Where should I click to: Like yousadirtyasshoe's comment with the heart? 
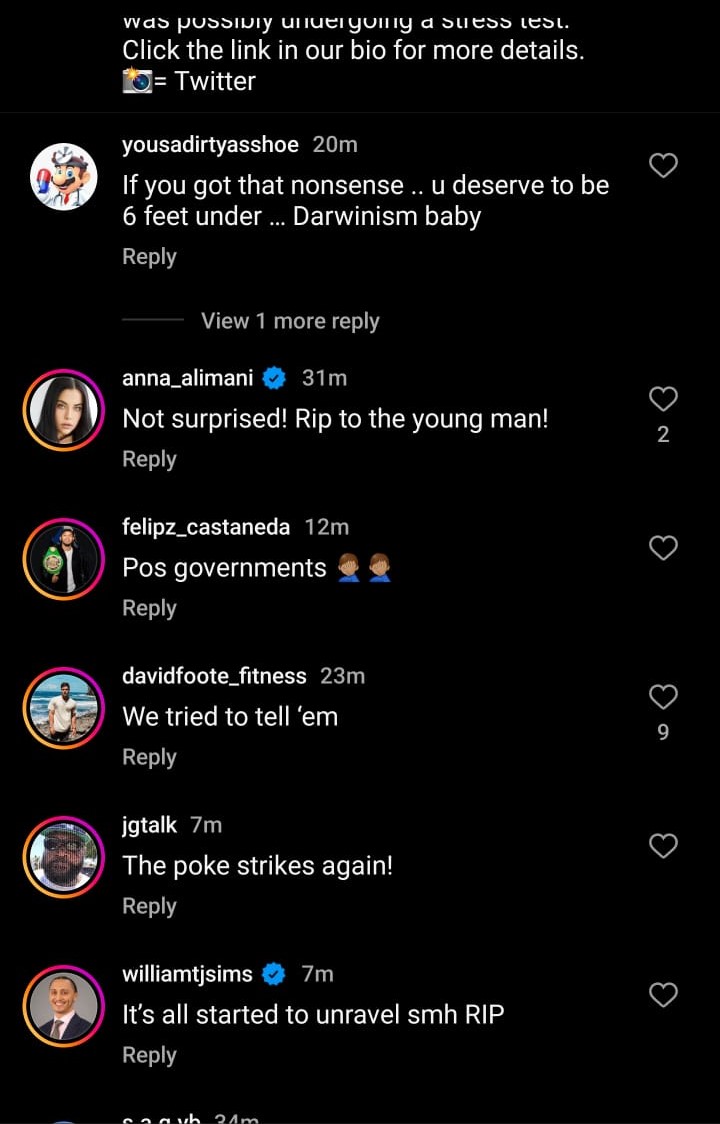pos(664,166)
